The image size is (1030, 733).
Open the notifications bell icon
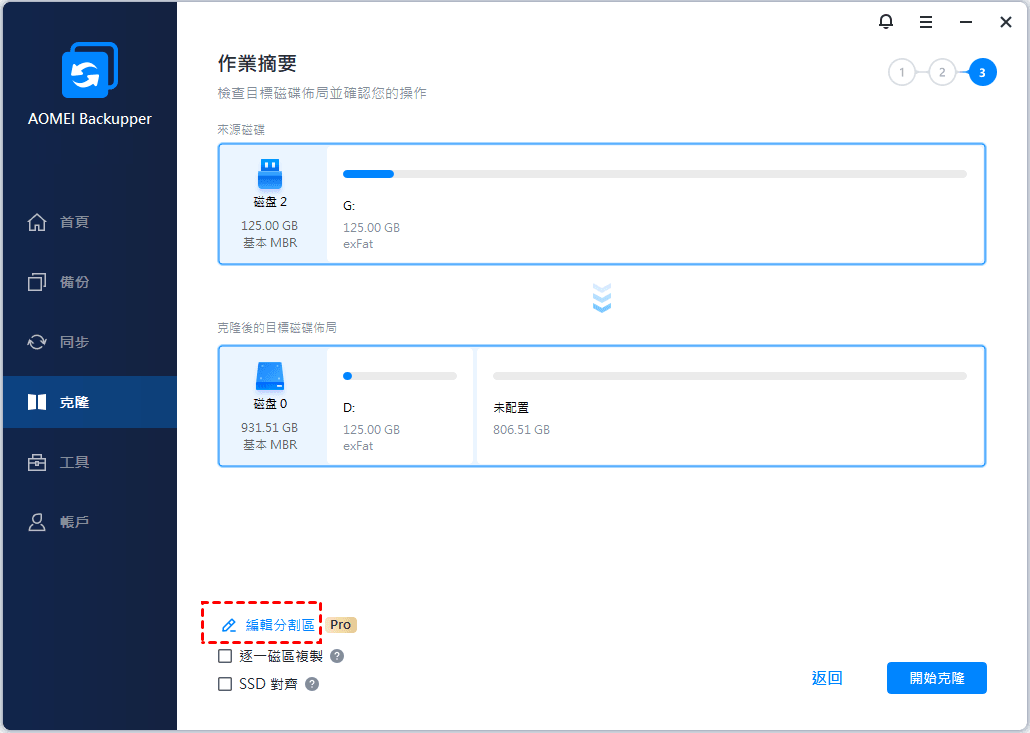click(x=885, y=22)
